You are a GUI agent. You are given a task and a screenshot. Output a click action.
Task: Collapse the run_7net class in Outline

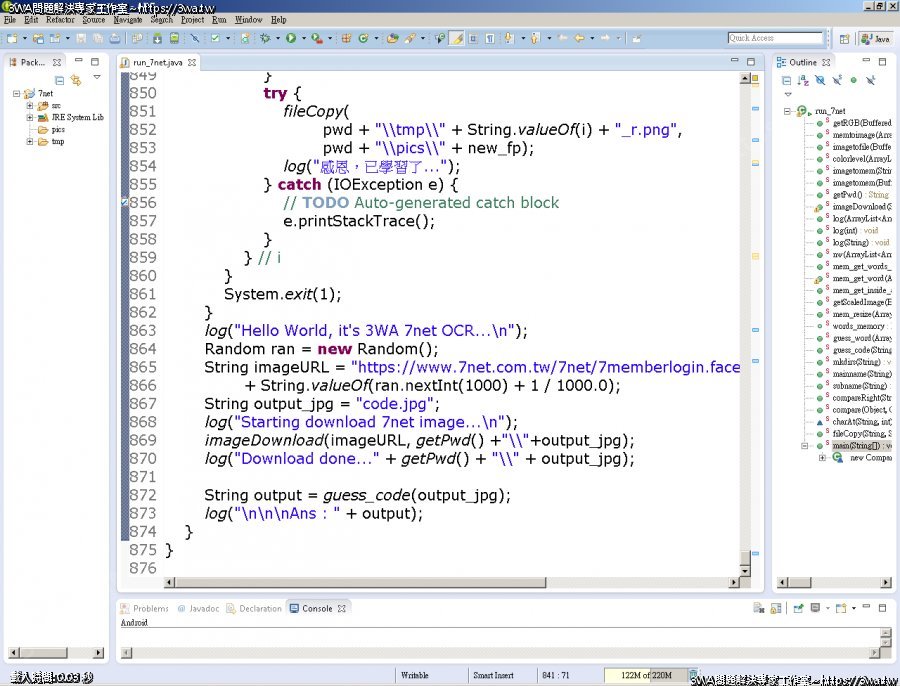pyautogui.click(x=788, y=111)
